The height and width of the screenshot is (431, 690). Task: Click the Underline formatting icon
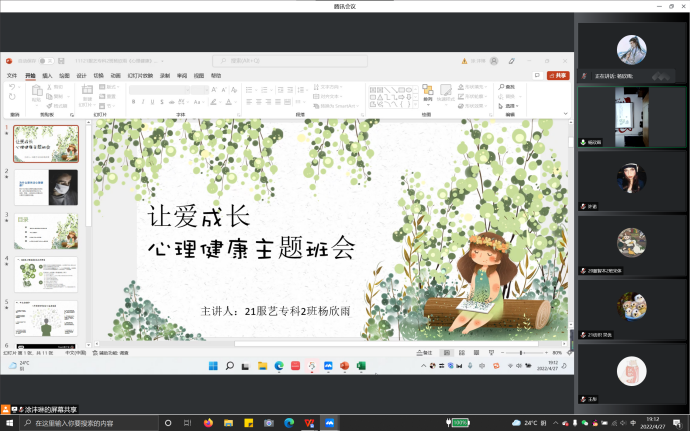click(153, 101)
